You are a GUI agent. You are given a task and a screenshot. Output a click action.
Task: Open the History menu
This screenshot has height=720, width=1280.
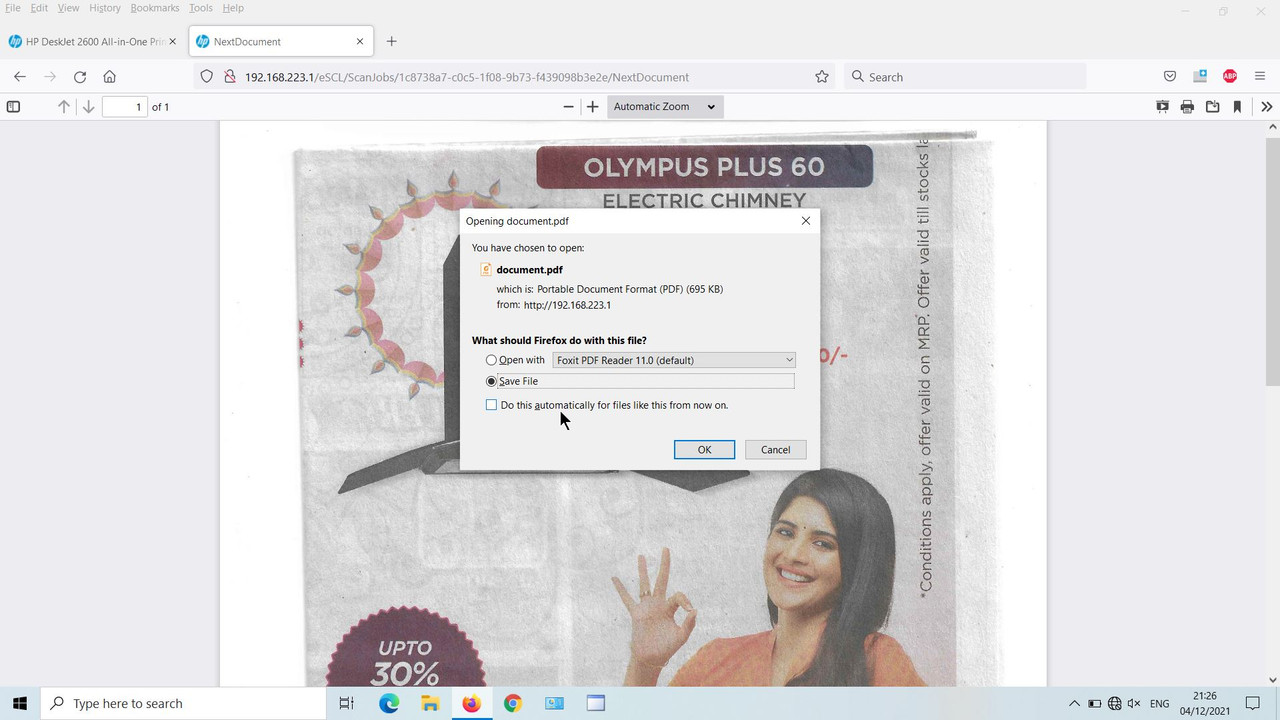(x=105, y=8)
